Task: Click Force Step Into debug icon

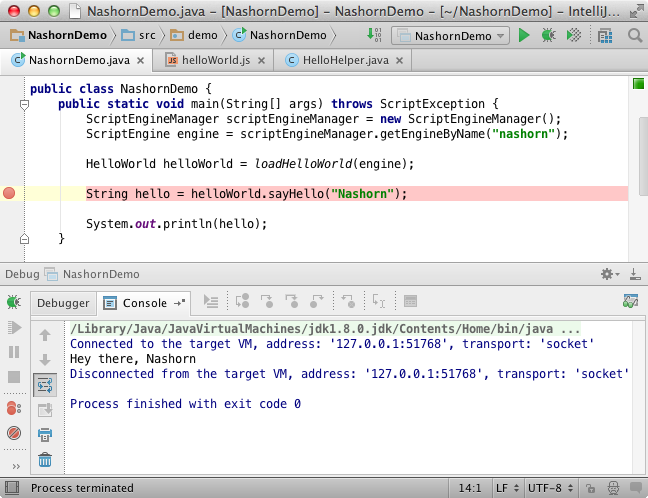Action: 292,301
